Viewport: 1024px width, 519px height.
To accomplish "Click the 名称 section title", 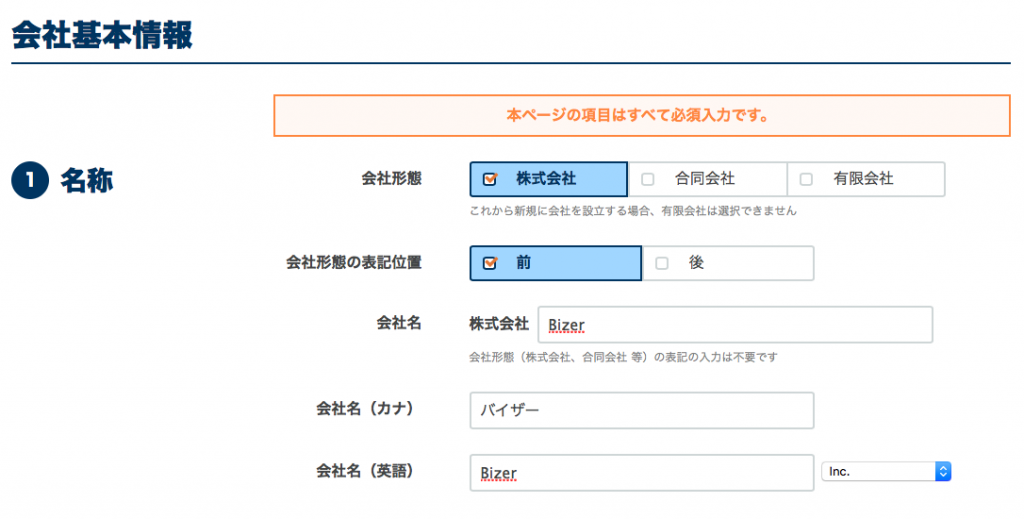I will pyautogui.click(x=87, y=180).
